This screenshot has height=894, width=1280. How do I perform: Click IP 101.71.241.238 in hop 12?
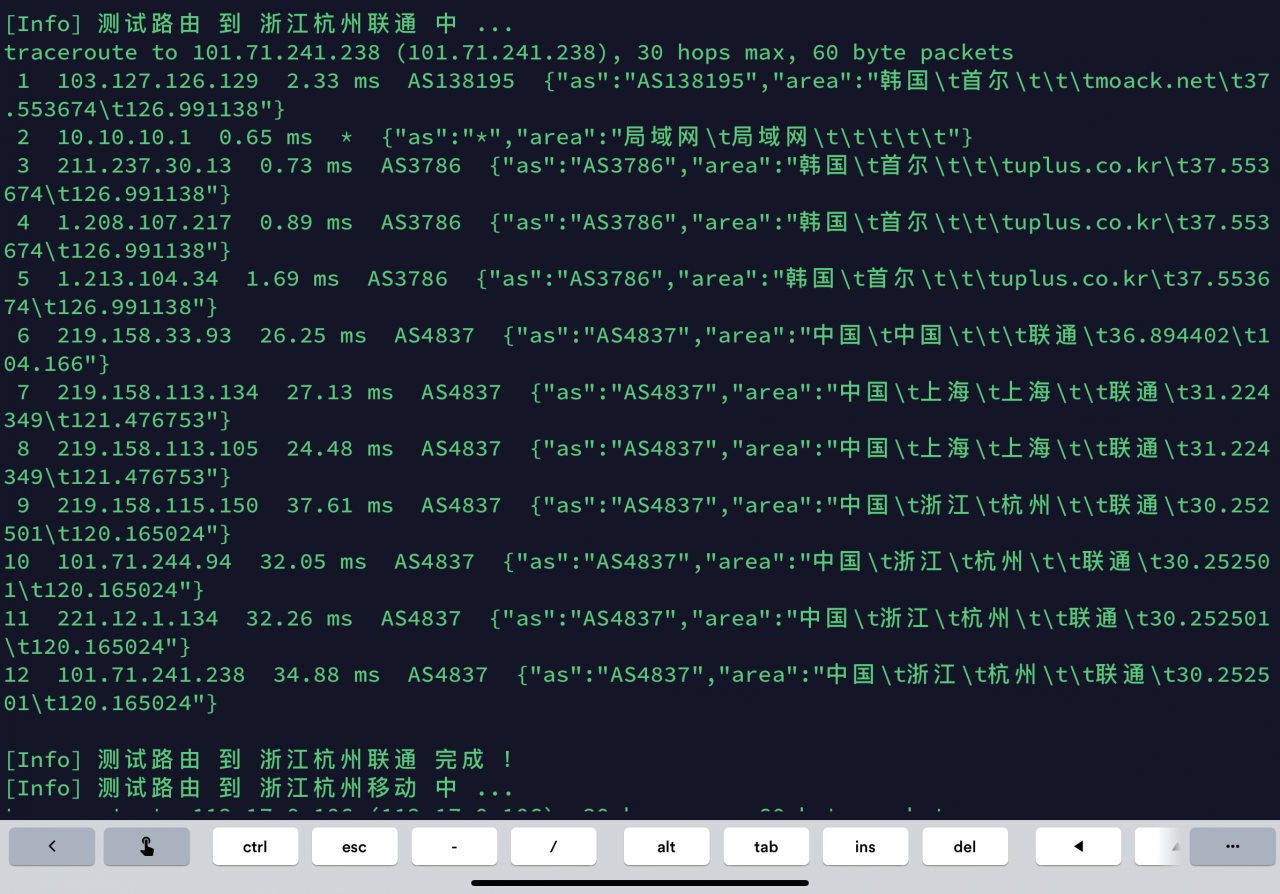pyautogui.click(x=151, y=676)
